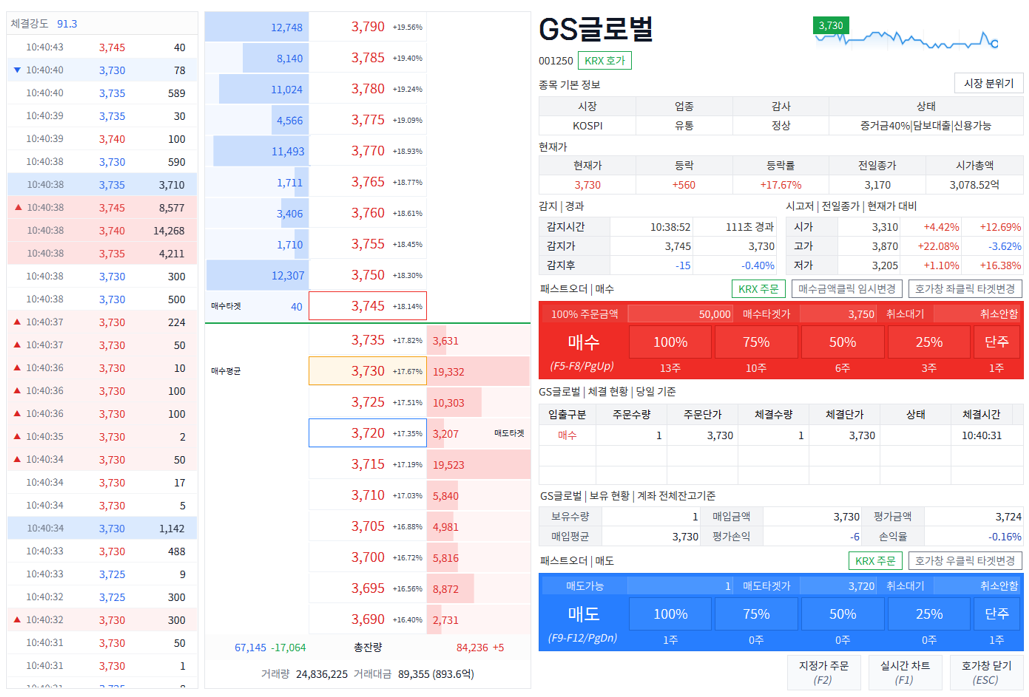
Task: Click trade row with volume 14,268
Action: point(102,230)
